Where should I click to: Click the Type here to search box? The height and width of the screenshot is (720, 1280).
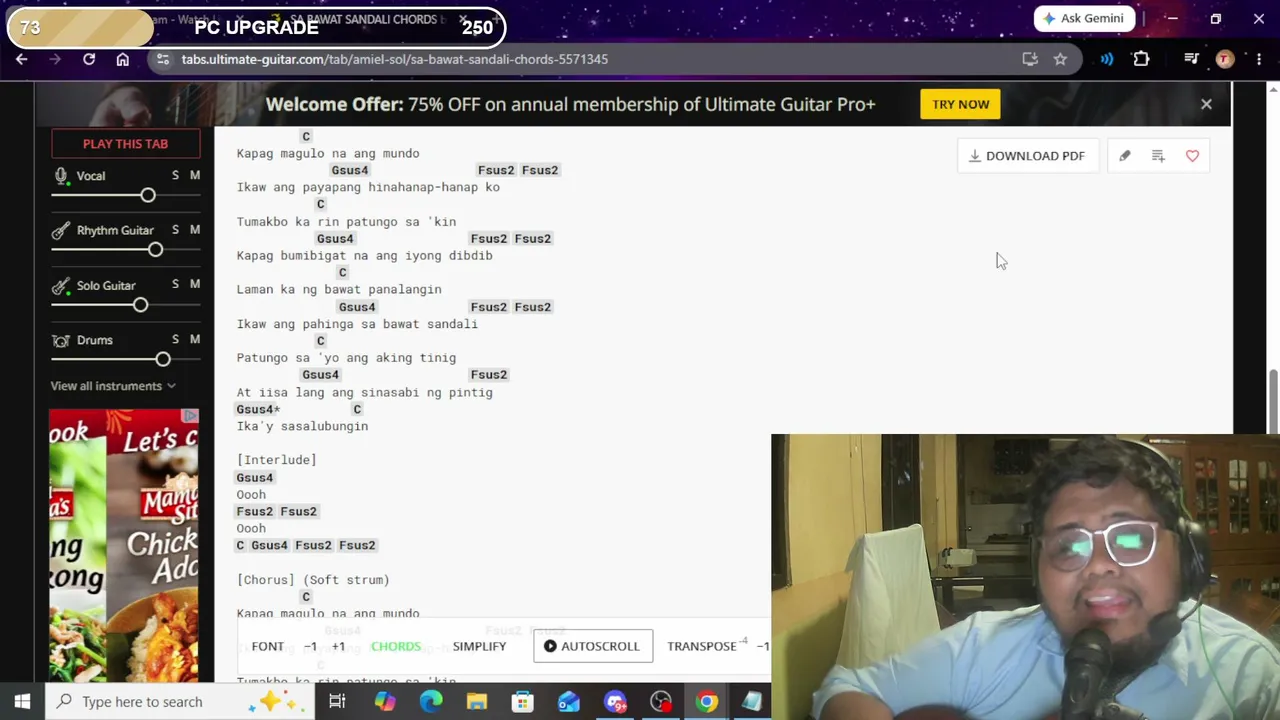[178, 701]
